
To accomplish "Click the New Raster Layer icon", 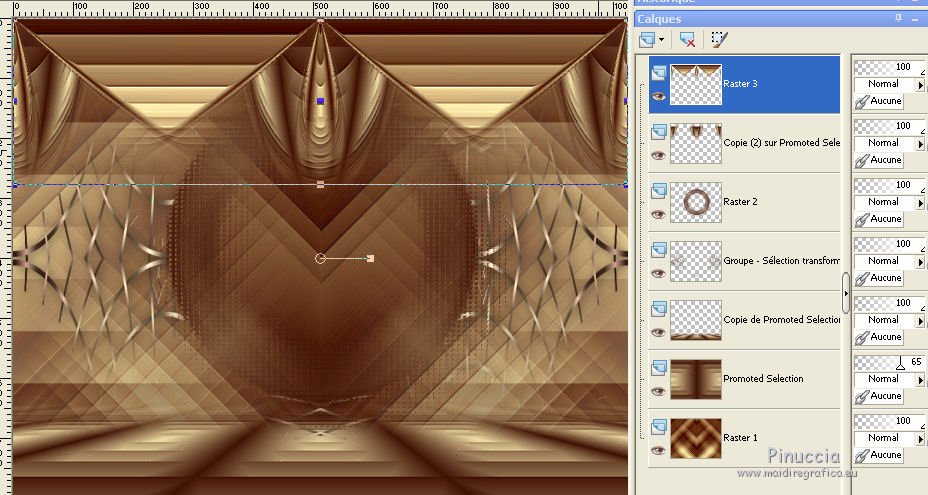I will point(647,39).
